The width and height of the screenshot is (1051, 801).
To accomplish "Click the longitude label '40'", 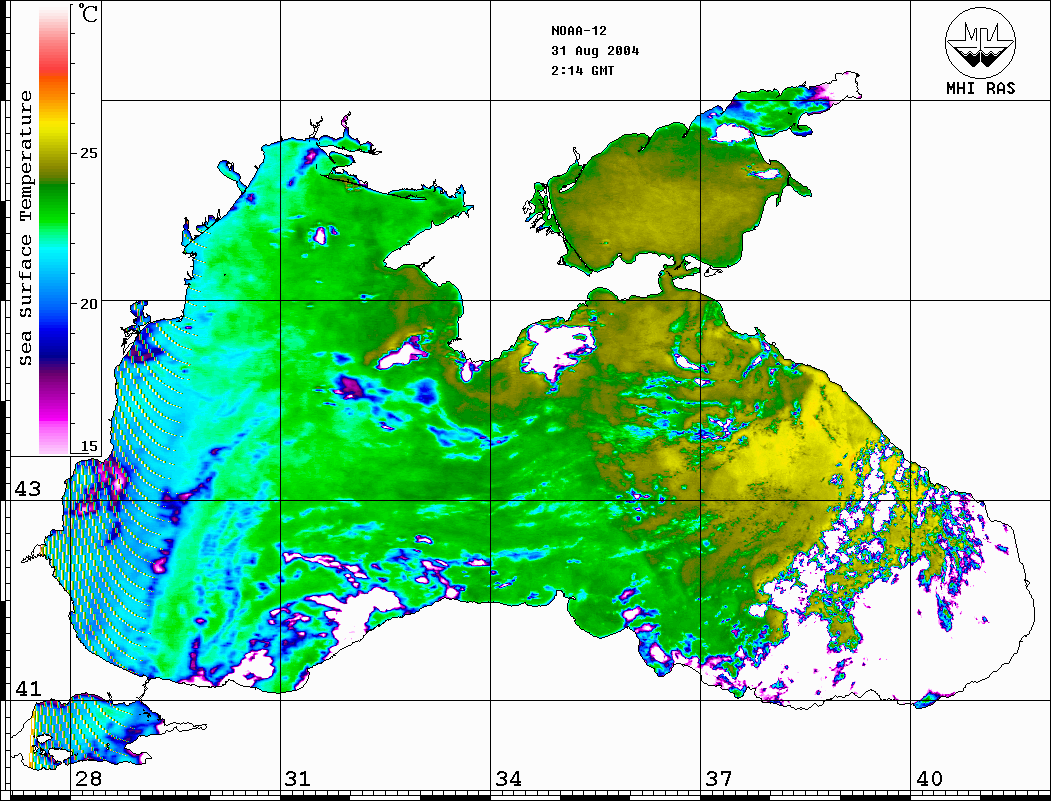I will 929,779.
